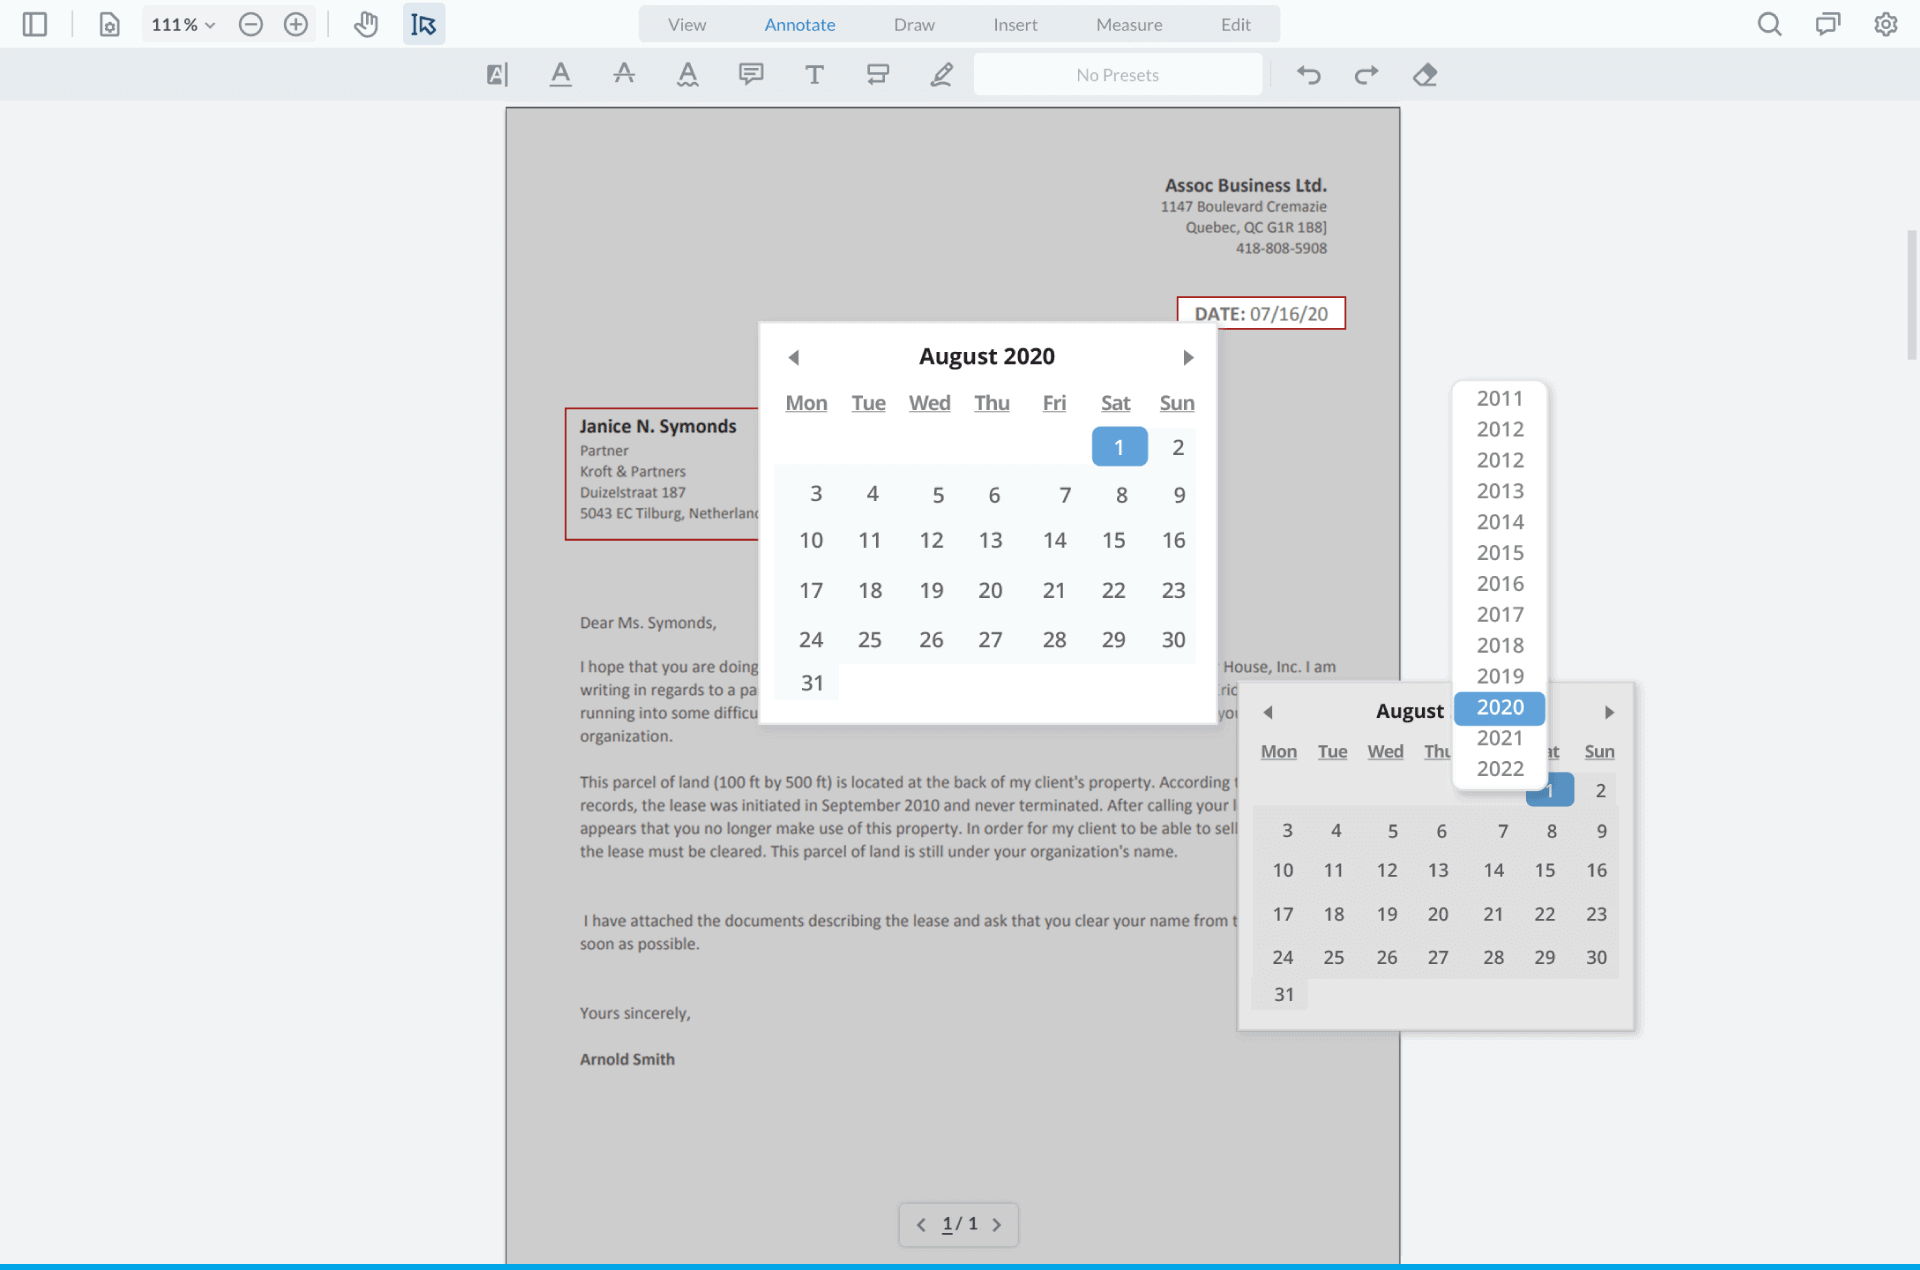Viewport: 1920px width, 1270px height.
Task: Open the search tool
Action: (x=1769, y=24)
